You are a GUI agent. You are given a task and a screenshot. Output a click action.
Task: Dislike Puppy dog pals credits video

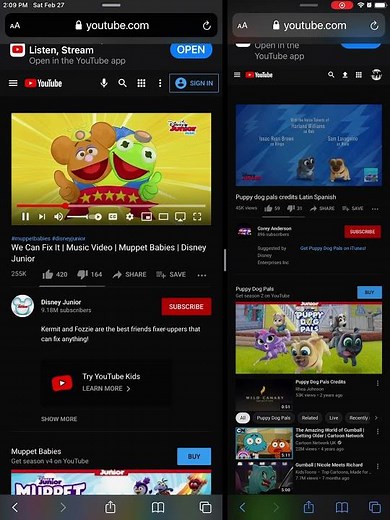(x=295, y=208)
